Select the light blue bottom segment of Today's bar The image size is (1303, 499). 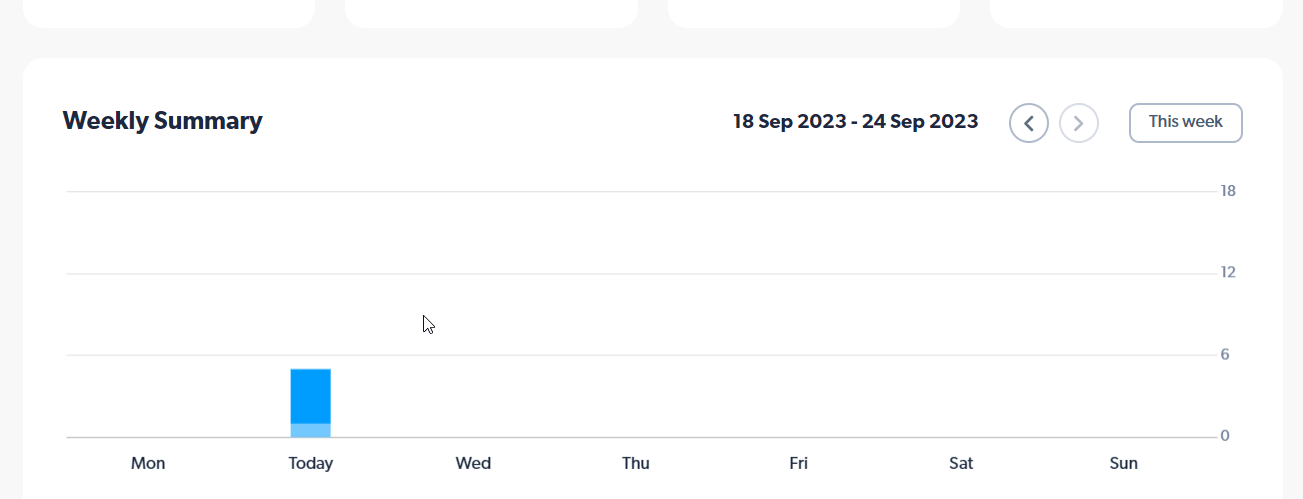coord(311,431)
